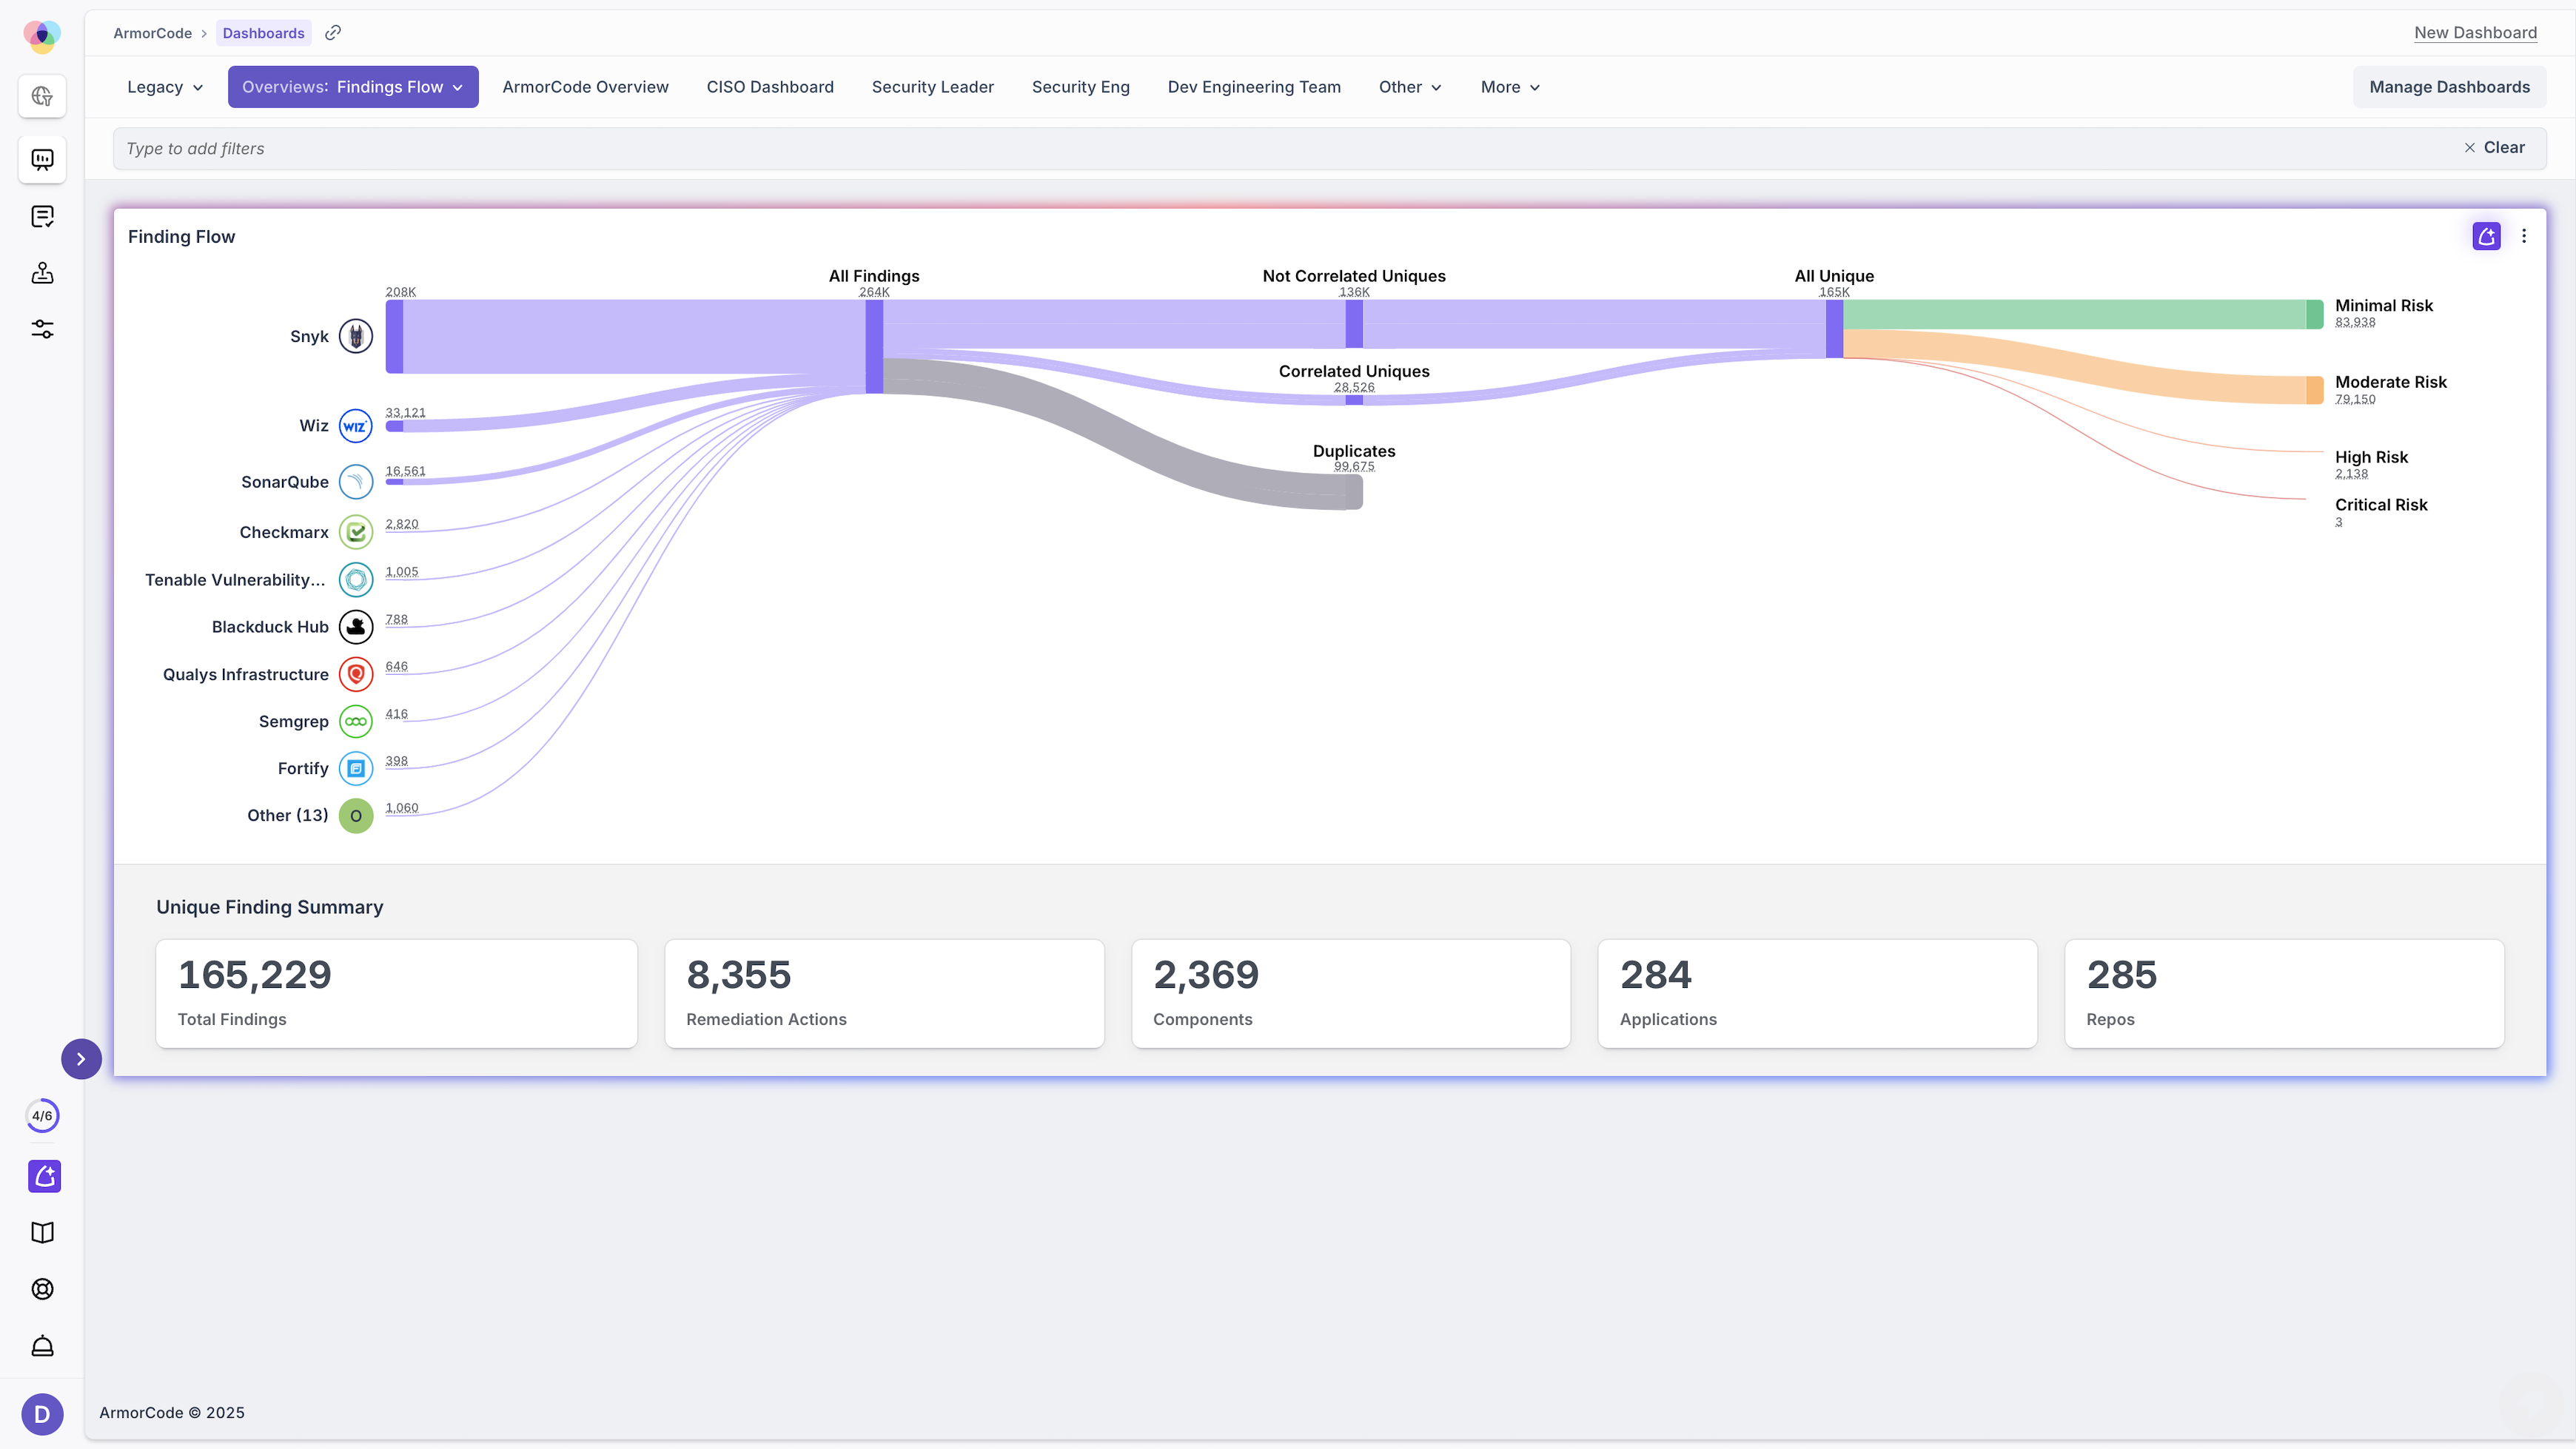
Task: Click the Semgrep tool logo
Action: pos(356,721)
